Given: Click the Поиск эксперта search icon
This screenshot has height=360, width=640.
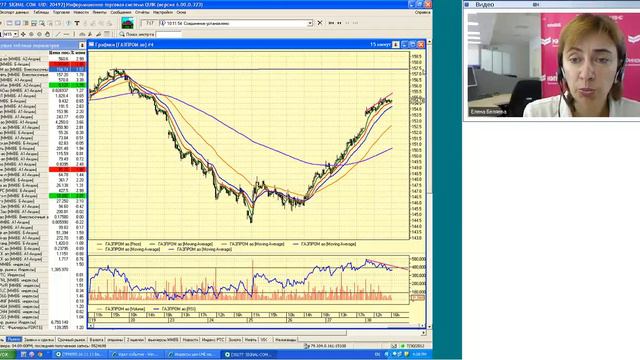Looking at the screenshot, I should [122, 34].
